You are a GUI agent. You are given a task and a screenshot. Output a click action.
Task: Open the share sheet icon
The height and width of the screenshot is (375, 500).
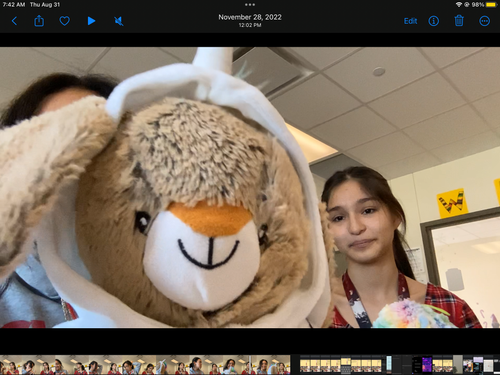39,21
